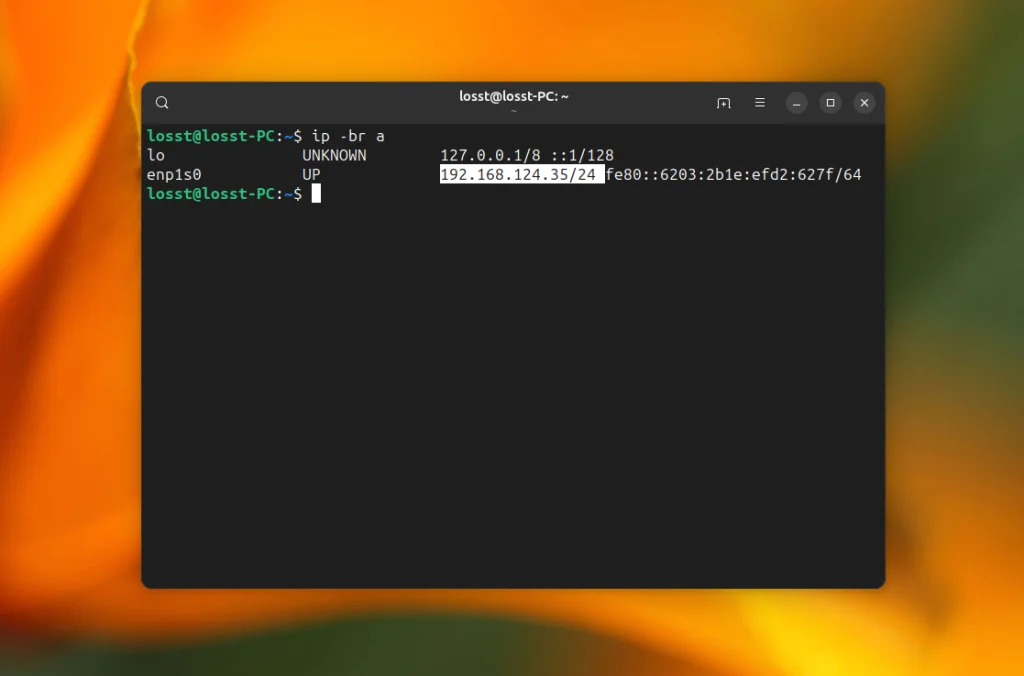Select the enp1s0 interface name
This screenshot has width=1024, height=676.
tap(175, 174)
